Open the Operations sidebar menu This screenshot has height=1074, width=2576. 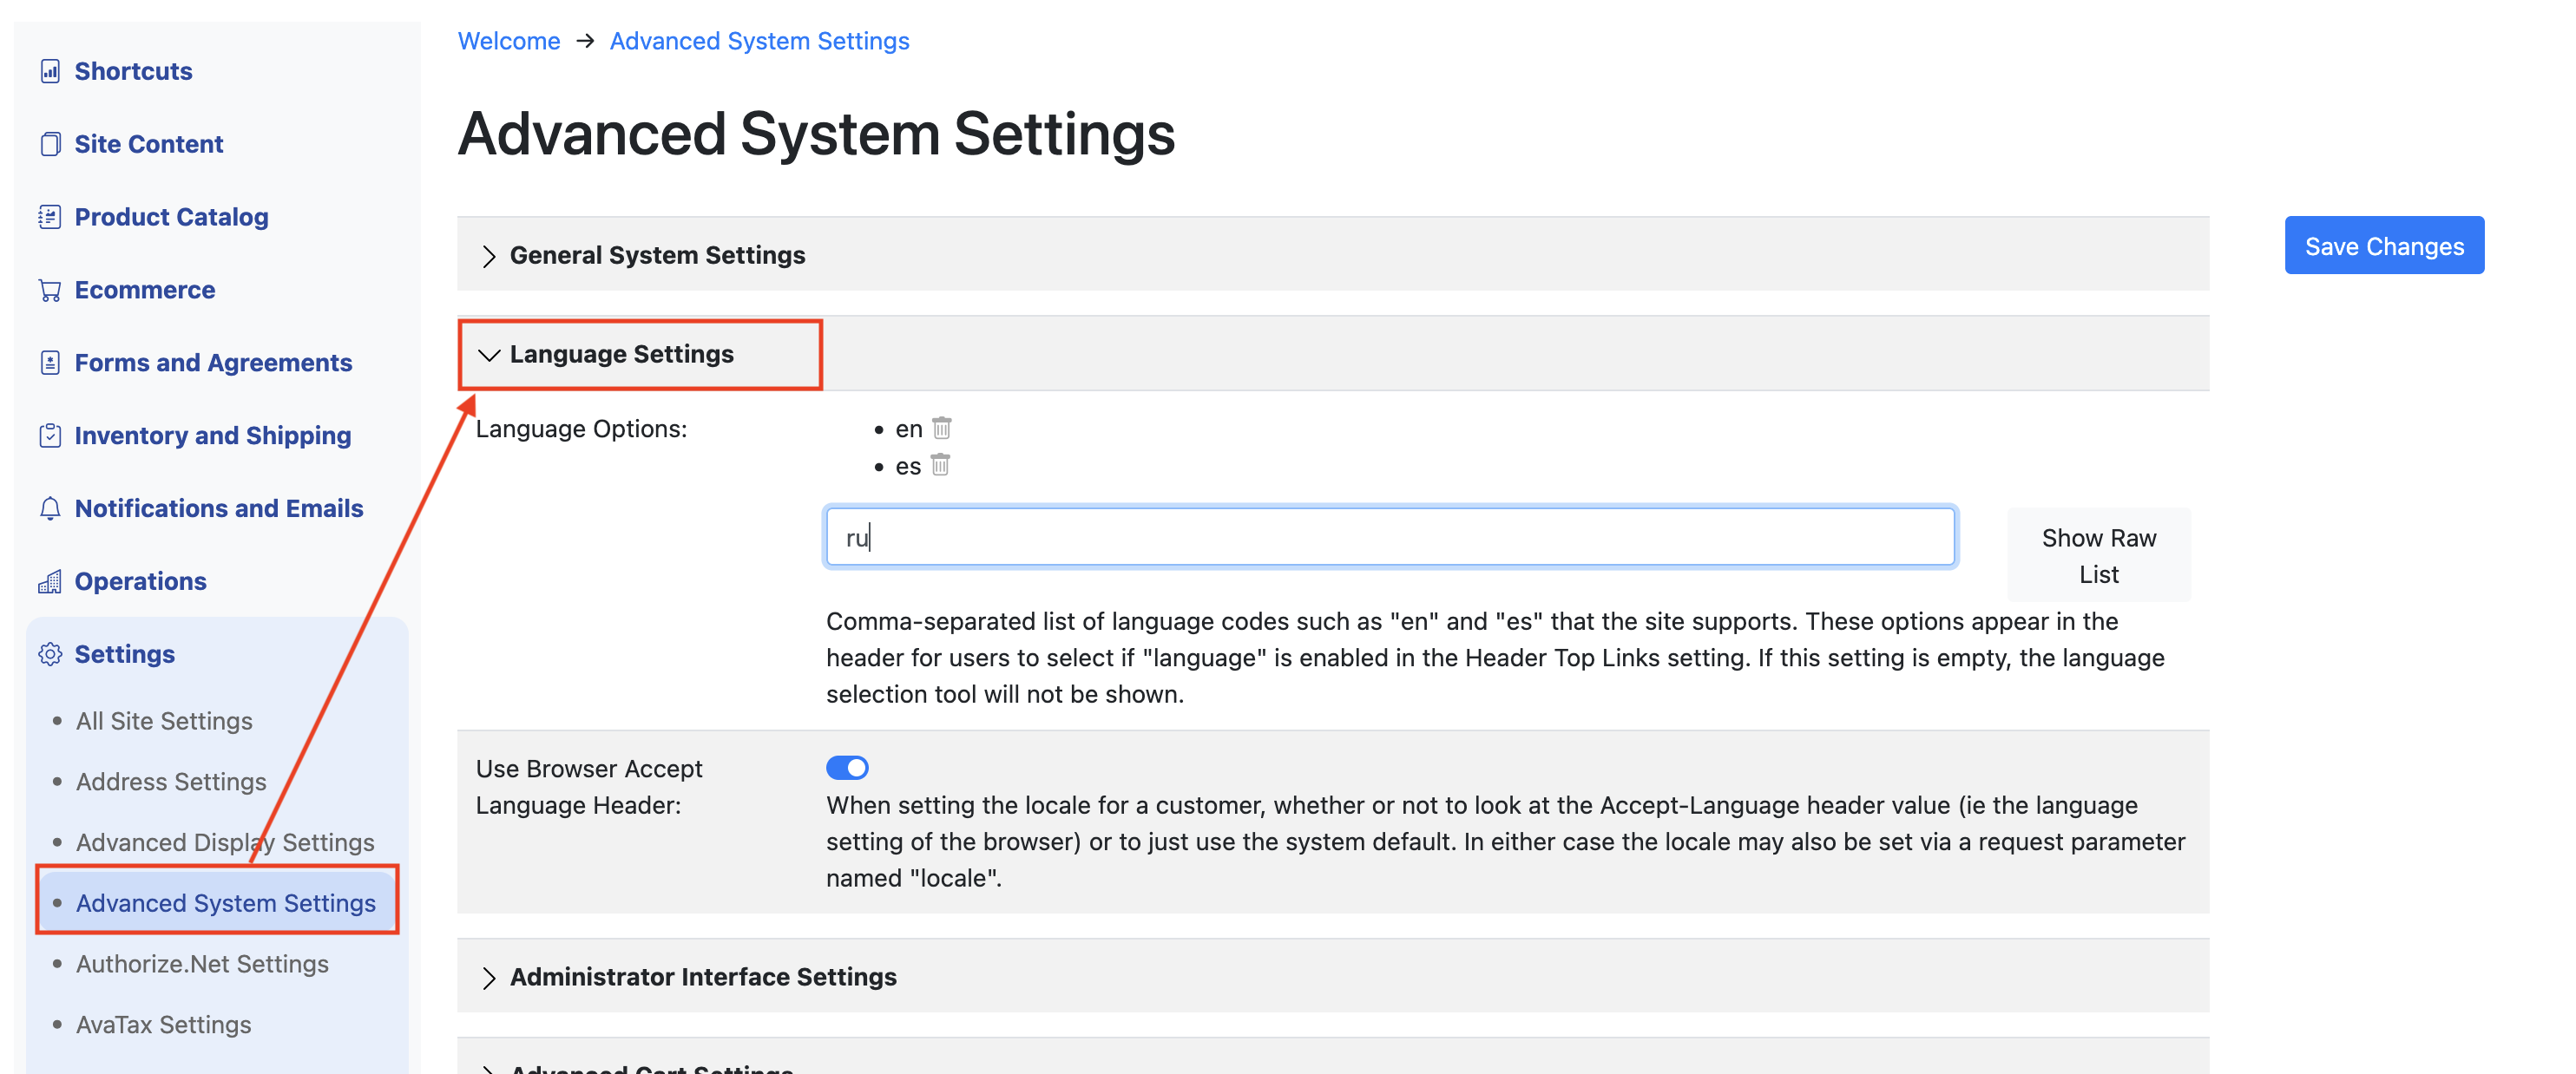(x=140, y=581)
